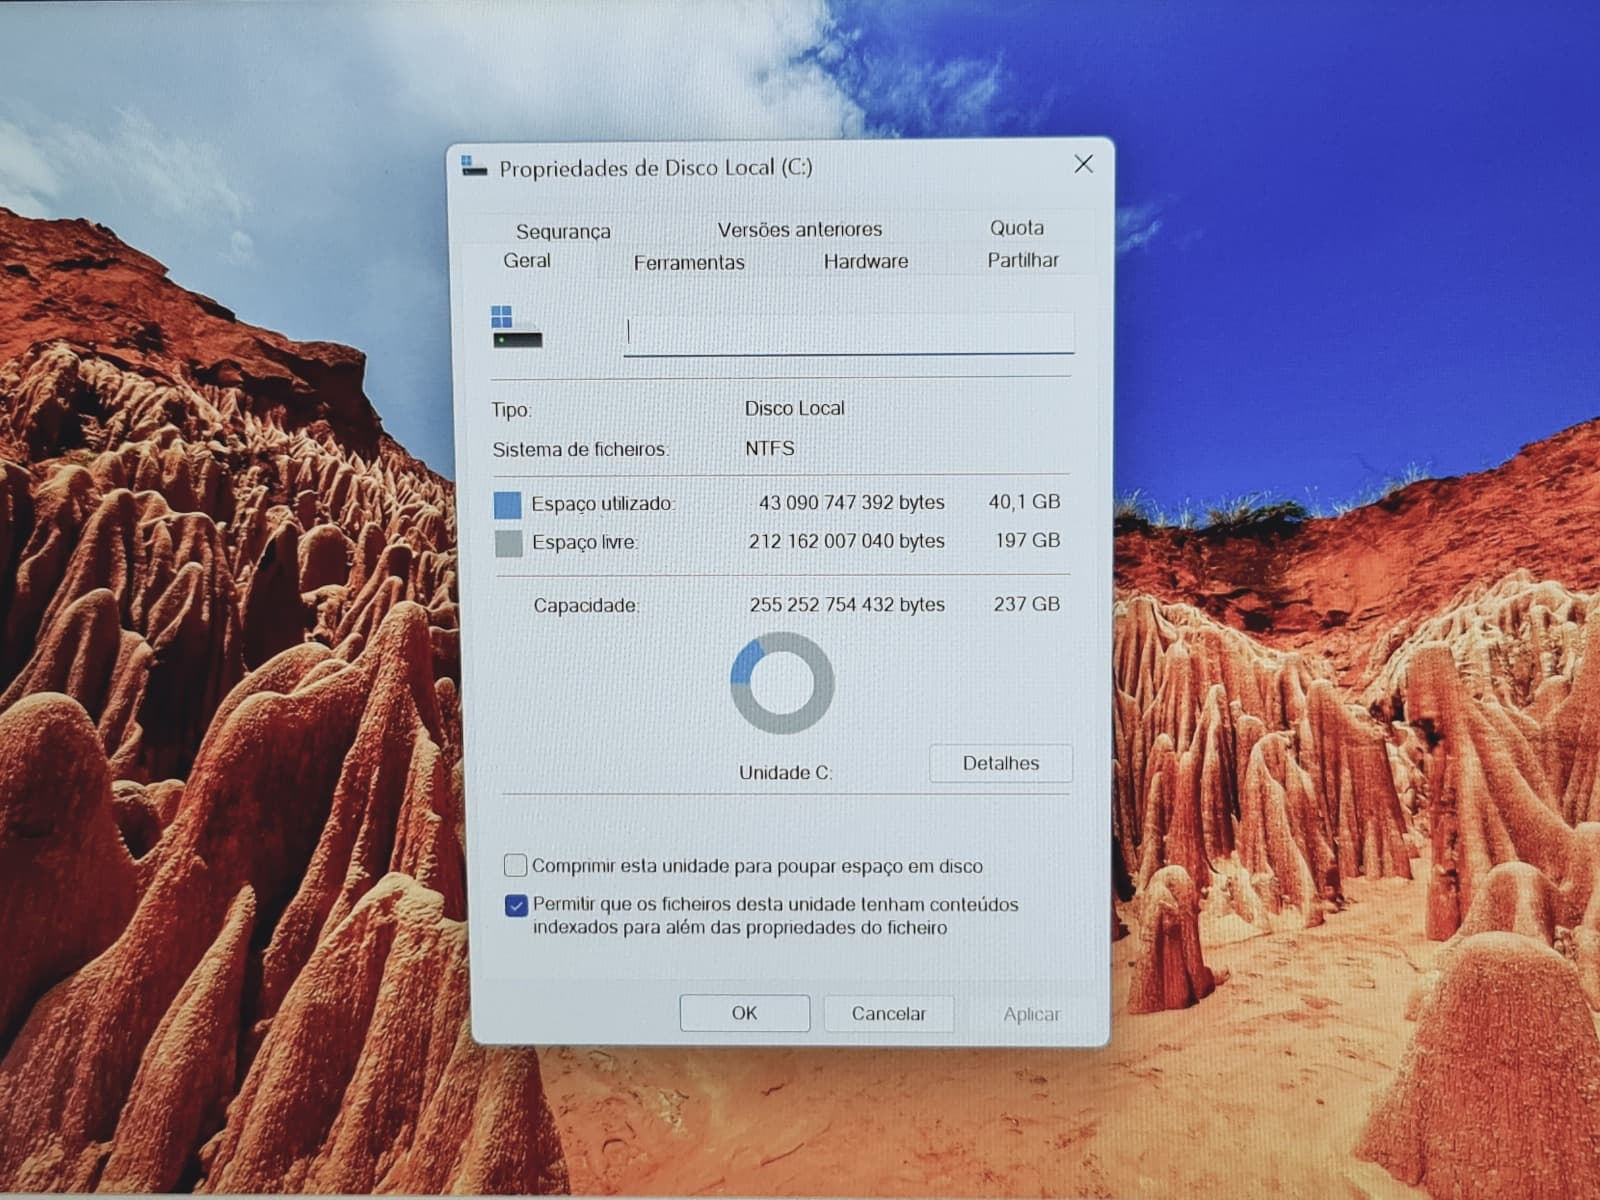1600x1200 pixels.
Task: Click the Cancelar button
Action: point(889,1013)
